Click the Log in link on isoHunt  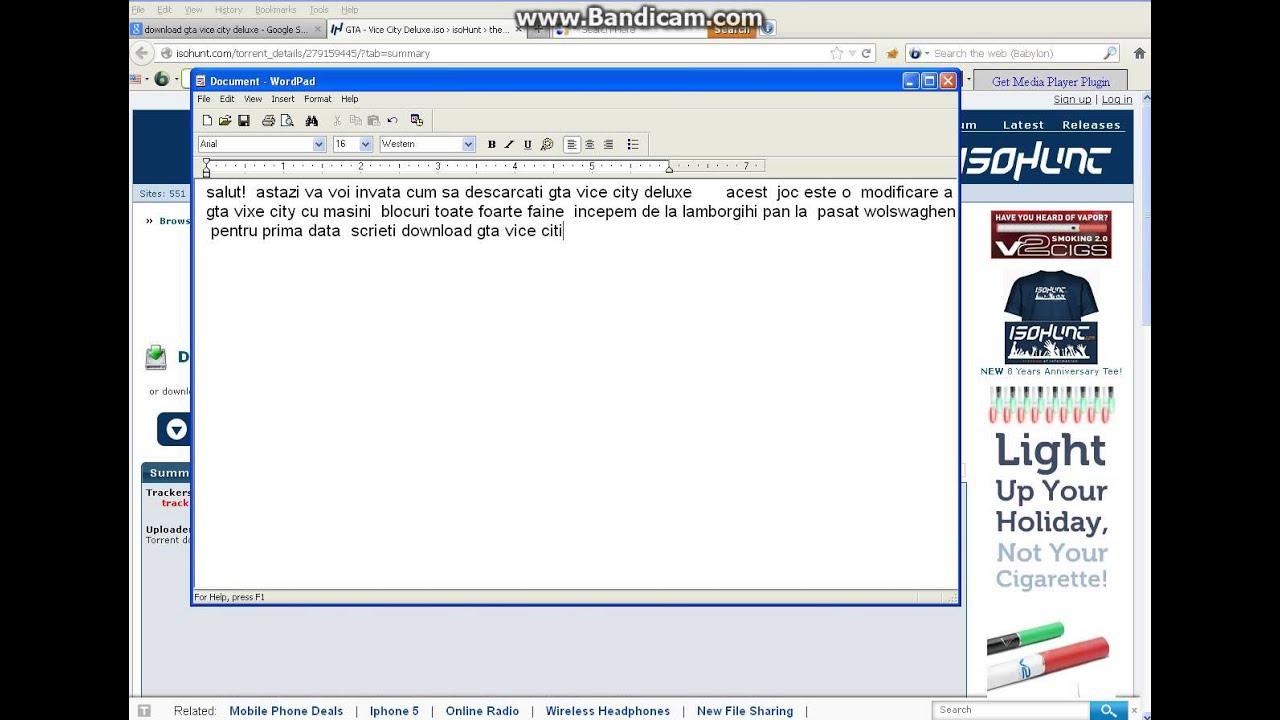(1117, 99)
